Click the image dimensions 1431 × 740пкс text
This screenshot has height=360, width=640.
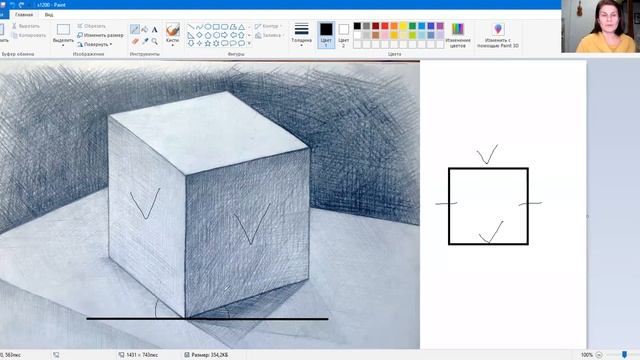[142, 355]
